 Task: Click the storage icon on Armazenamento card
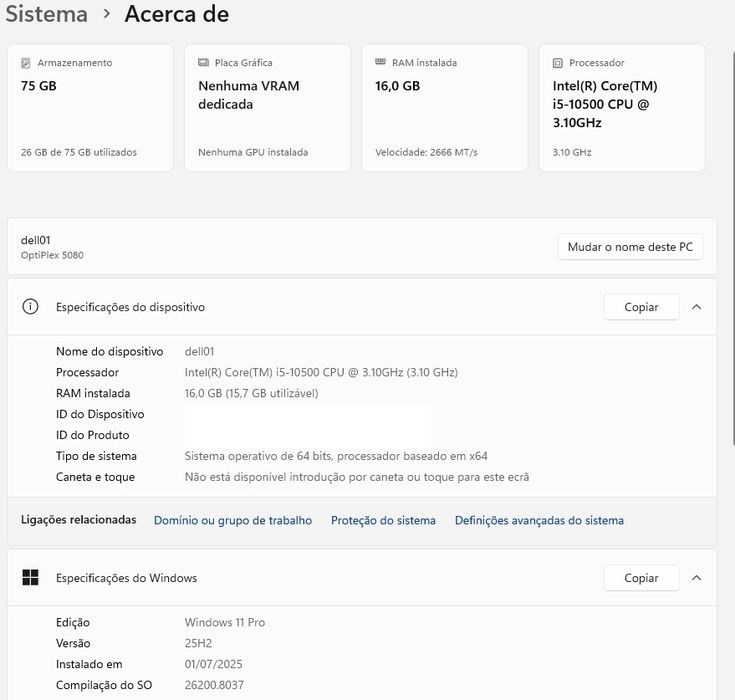click(25, 63)
